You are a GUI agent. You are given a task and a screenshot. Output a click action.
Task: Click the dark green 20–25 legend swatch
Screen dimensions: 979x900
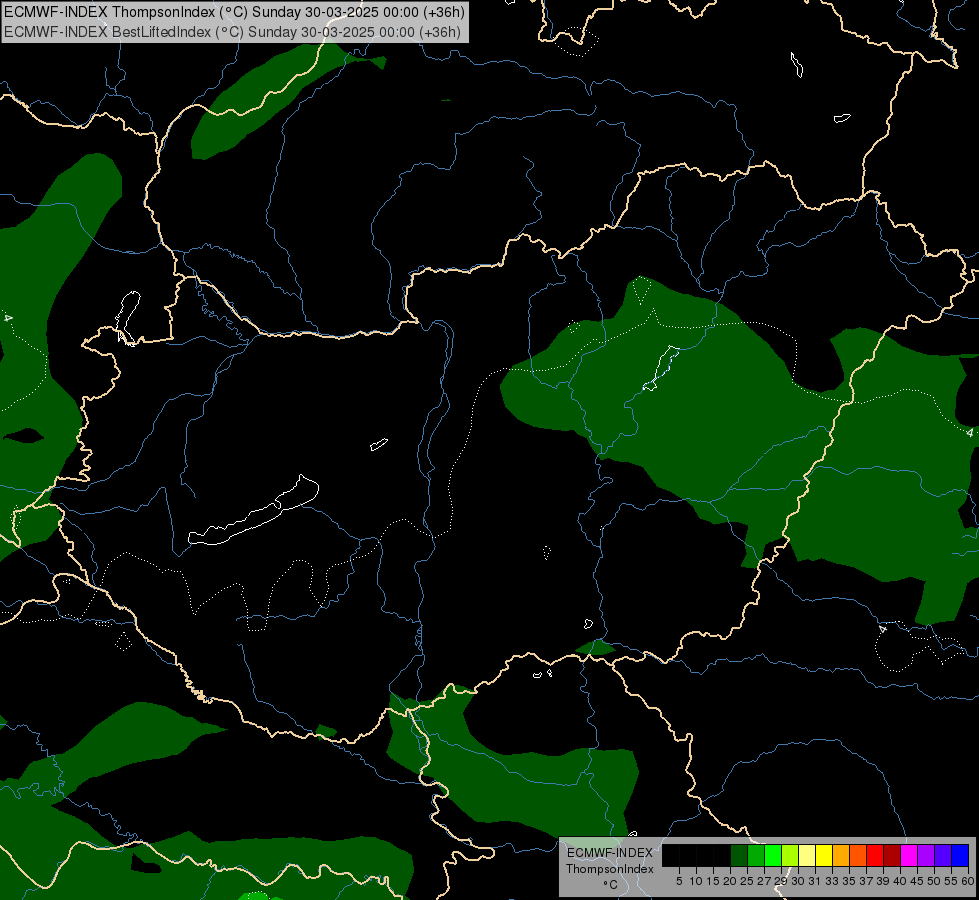[739, 855]
